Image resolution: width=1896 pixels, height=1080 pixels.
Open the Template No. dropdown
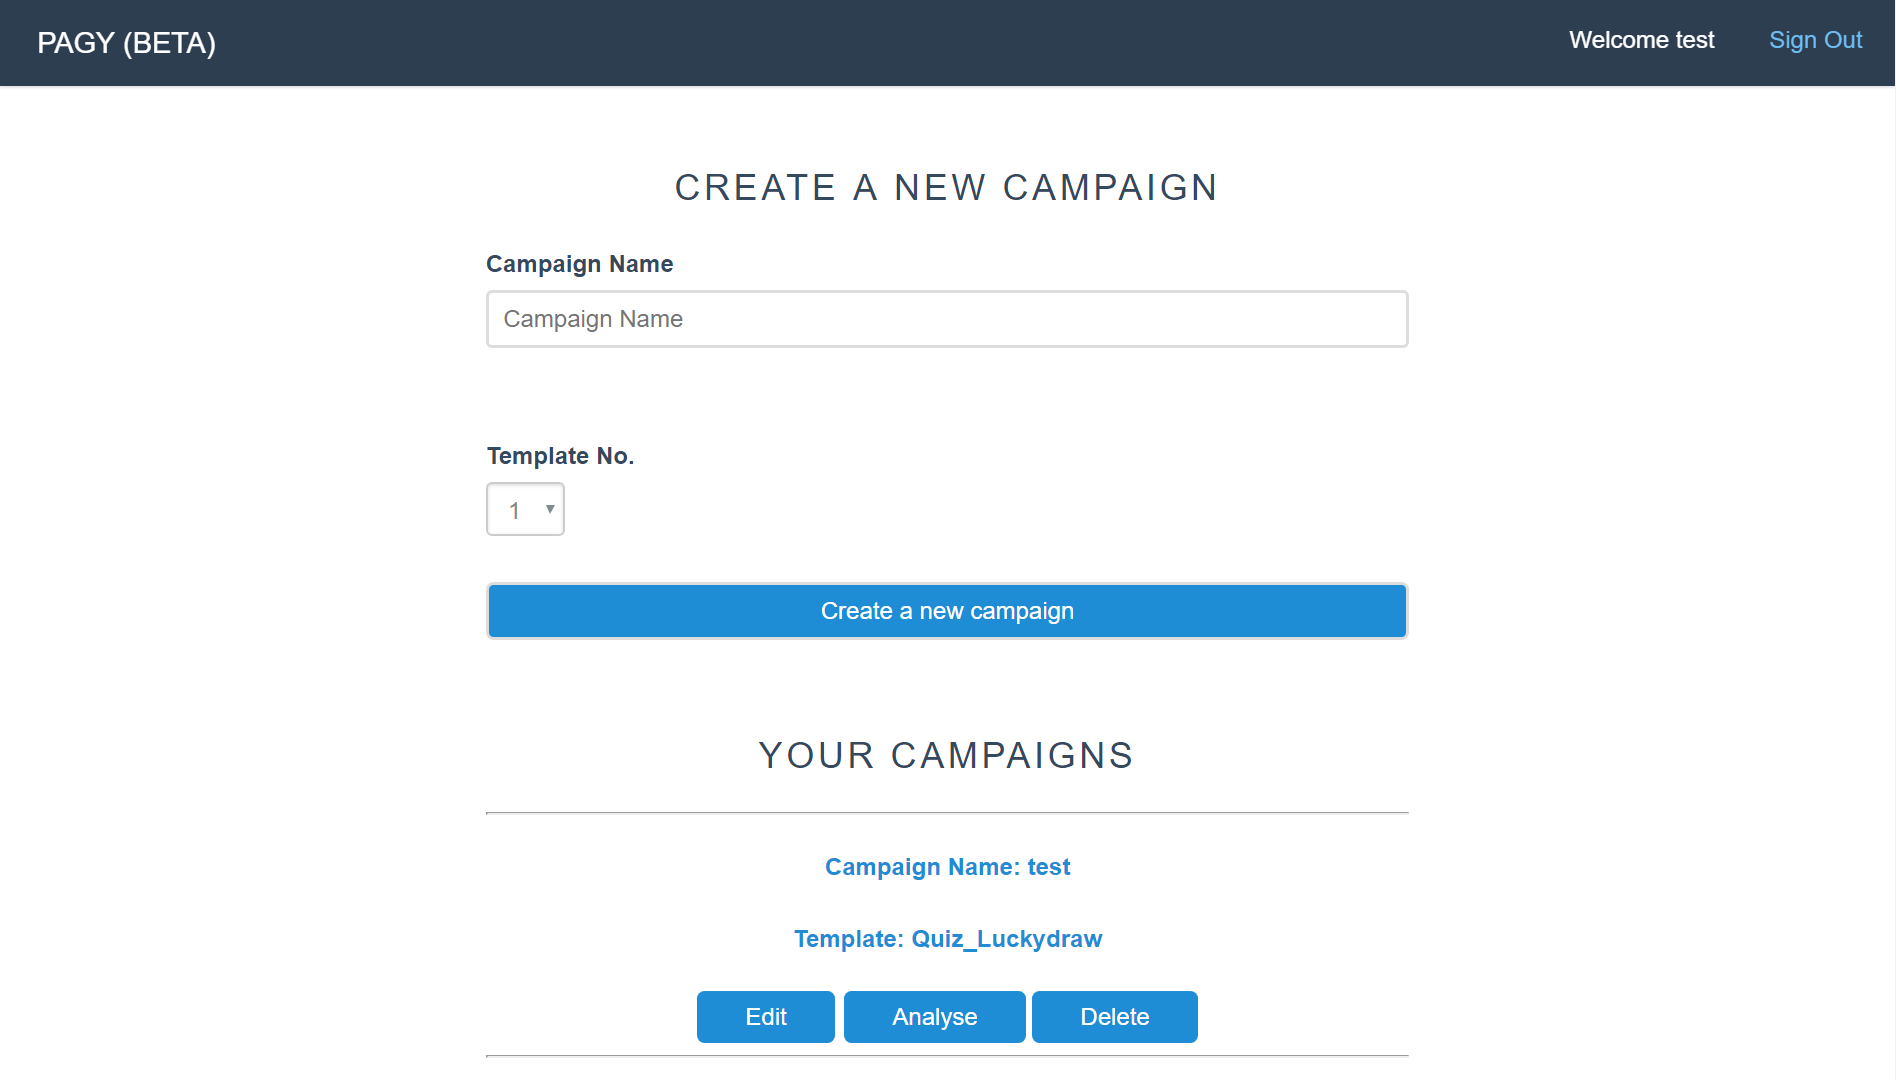(x=525, y=510)
